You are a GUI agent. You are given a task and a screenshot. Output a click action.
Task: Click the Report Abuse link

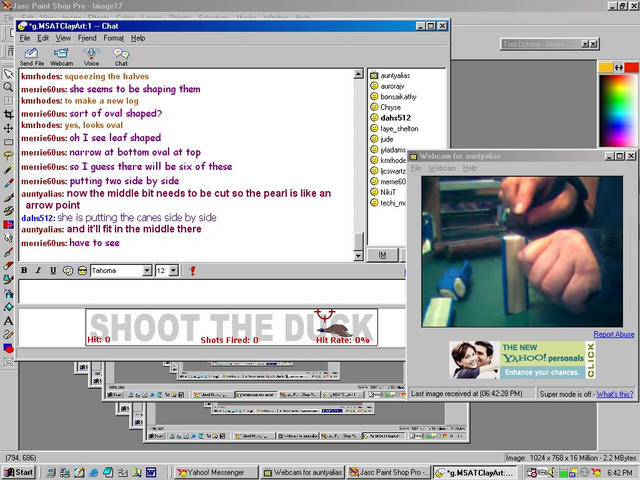(613, 334)
